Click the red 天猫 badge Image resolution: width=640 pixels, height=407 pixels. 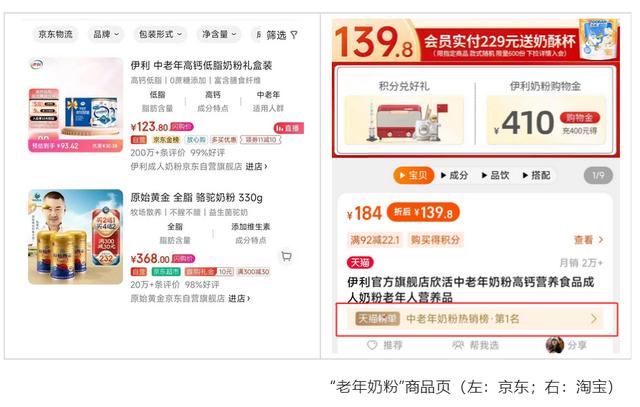(x=360, y=262)
